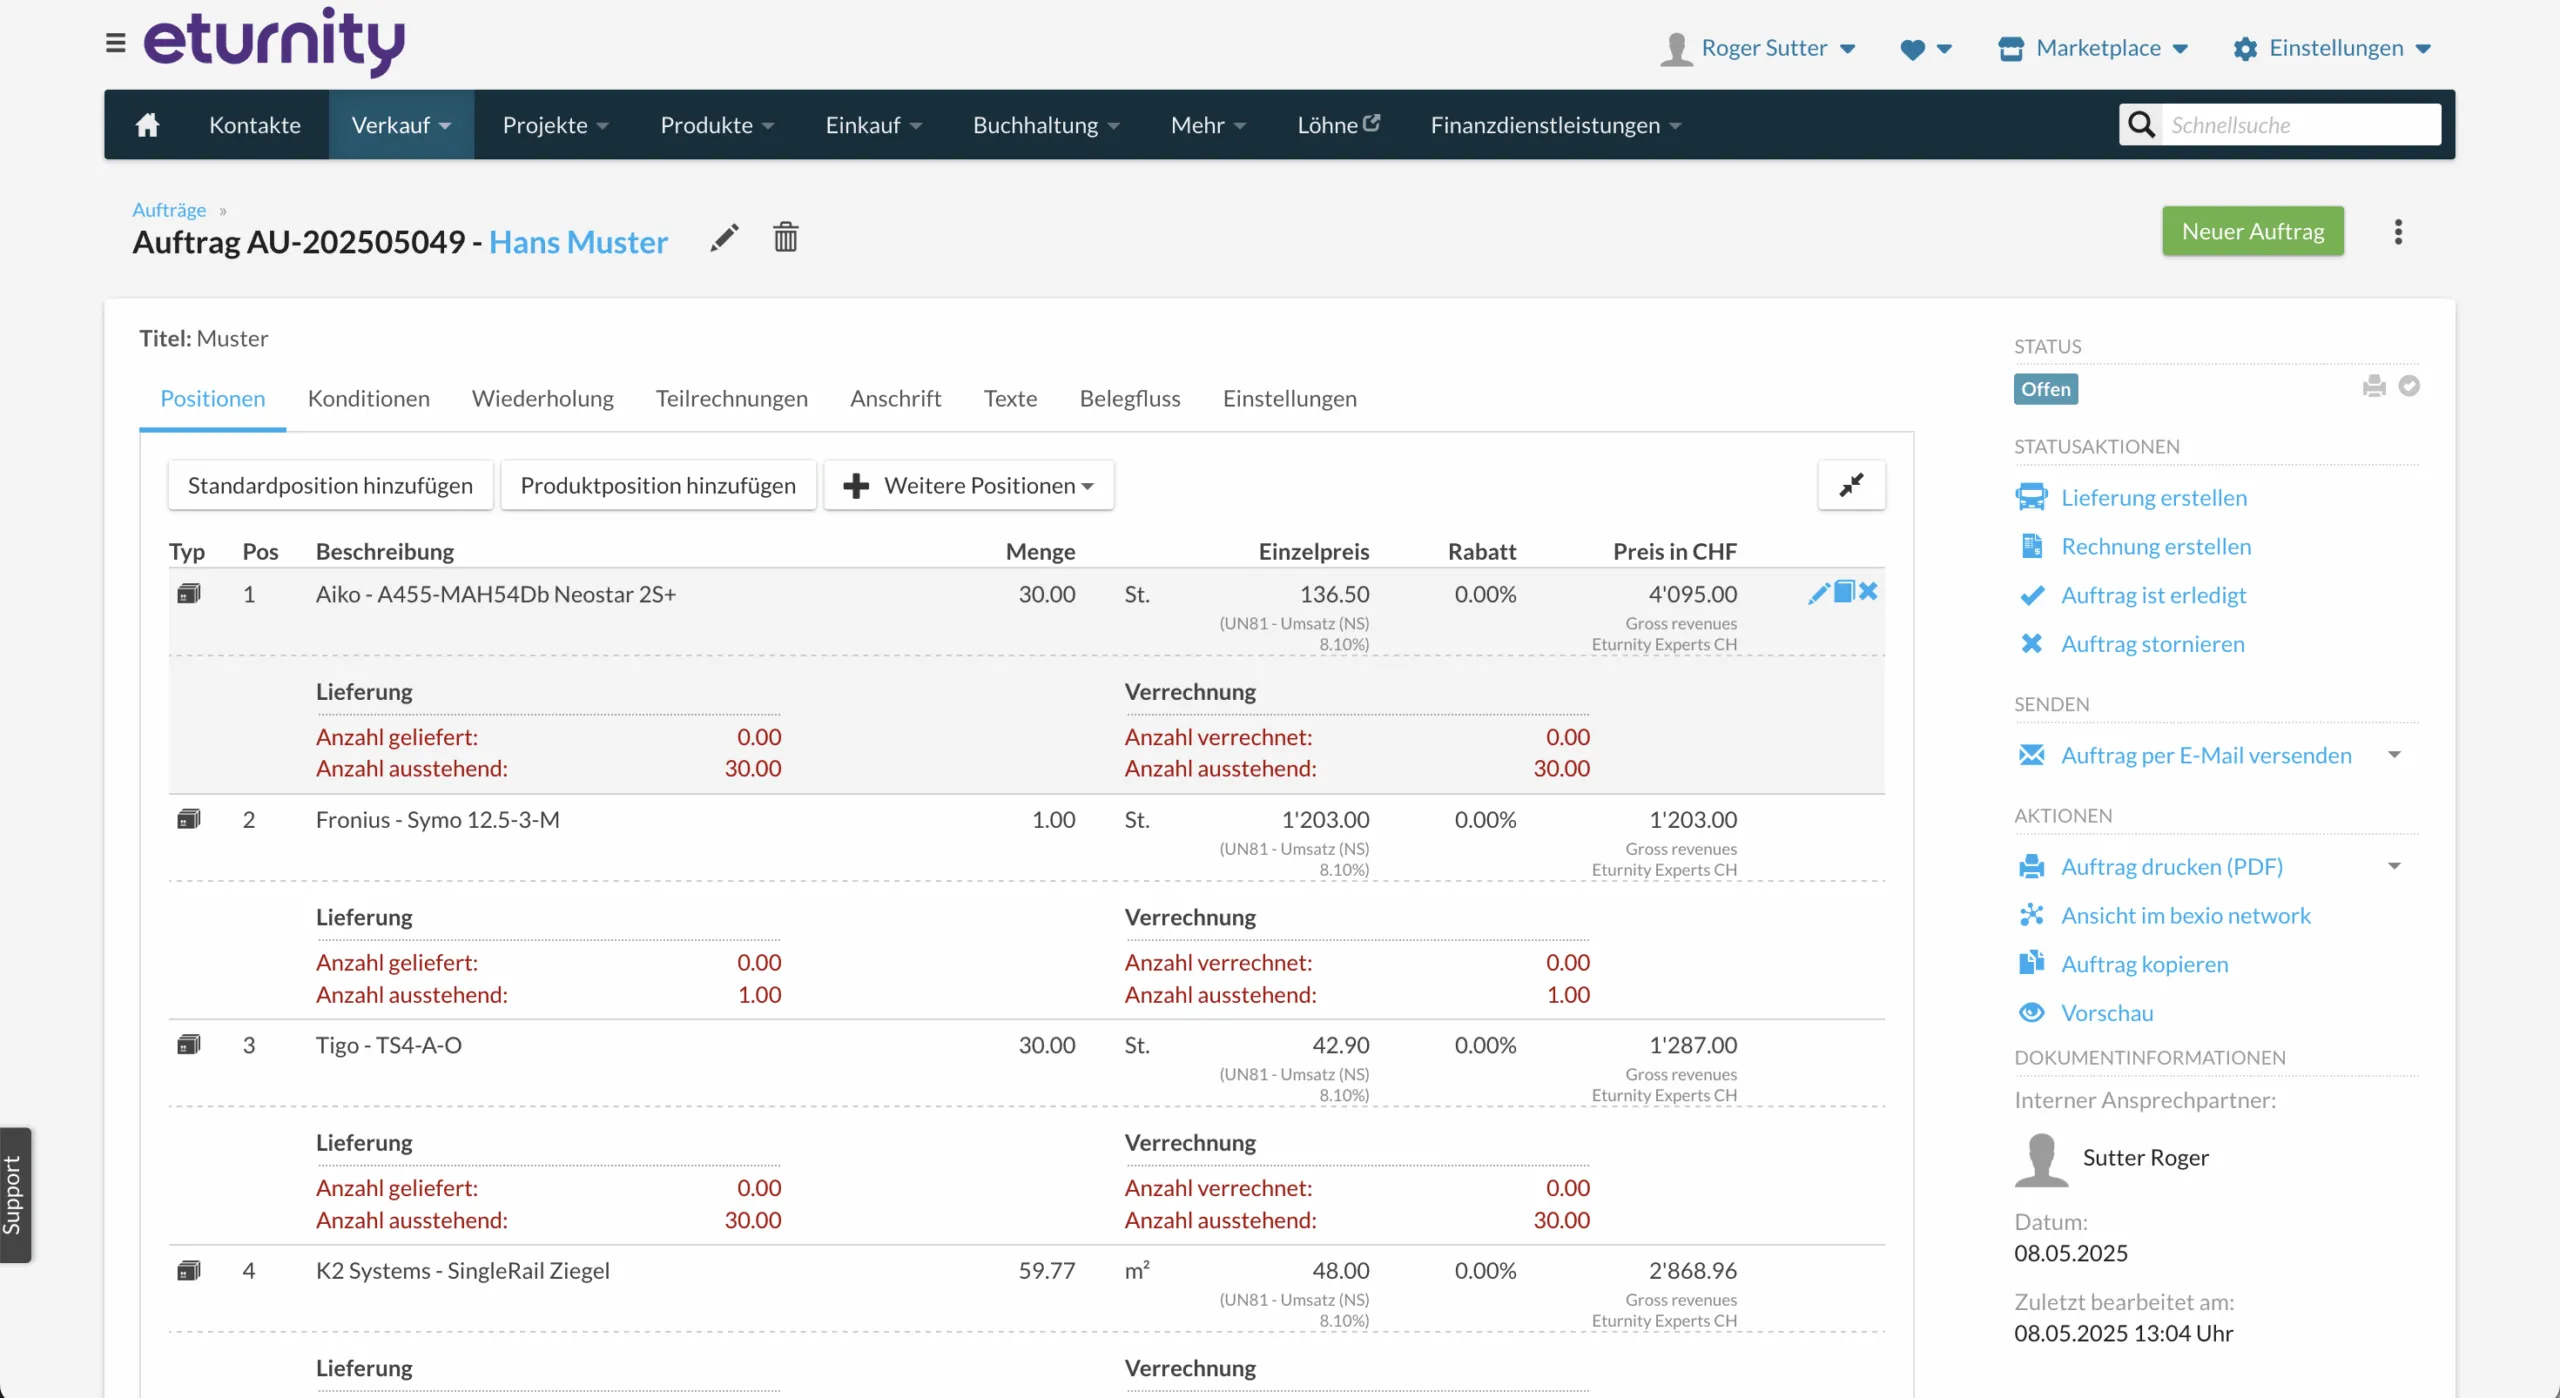Viewport: 2560px width, 1398px height.
Task: Open the Hans Muster contact link
Action: click(x=578, y=242)
